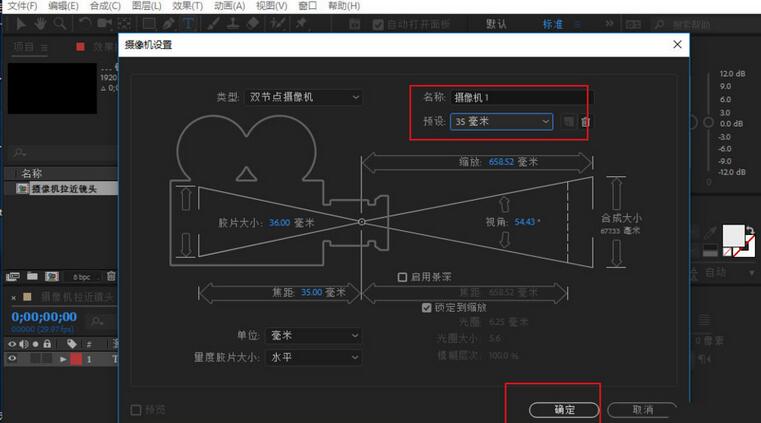Viewport: 761px width, 423px height.
Task: Click the 确定 button
Action: click(x=563, y=410)
